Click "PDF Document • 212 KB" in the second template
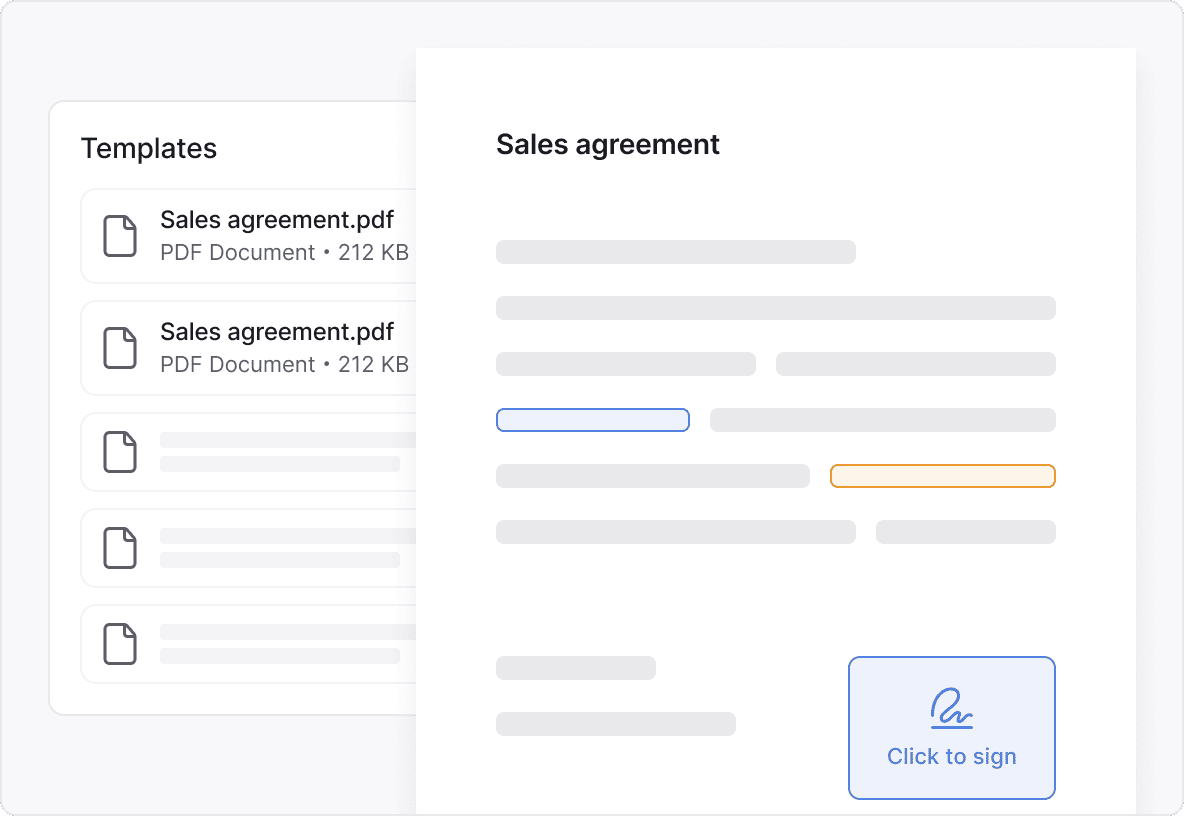 pos(284,365)
